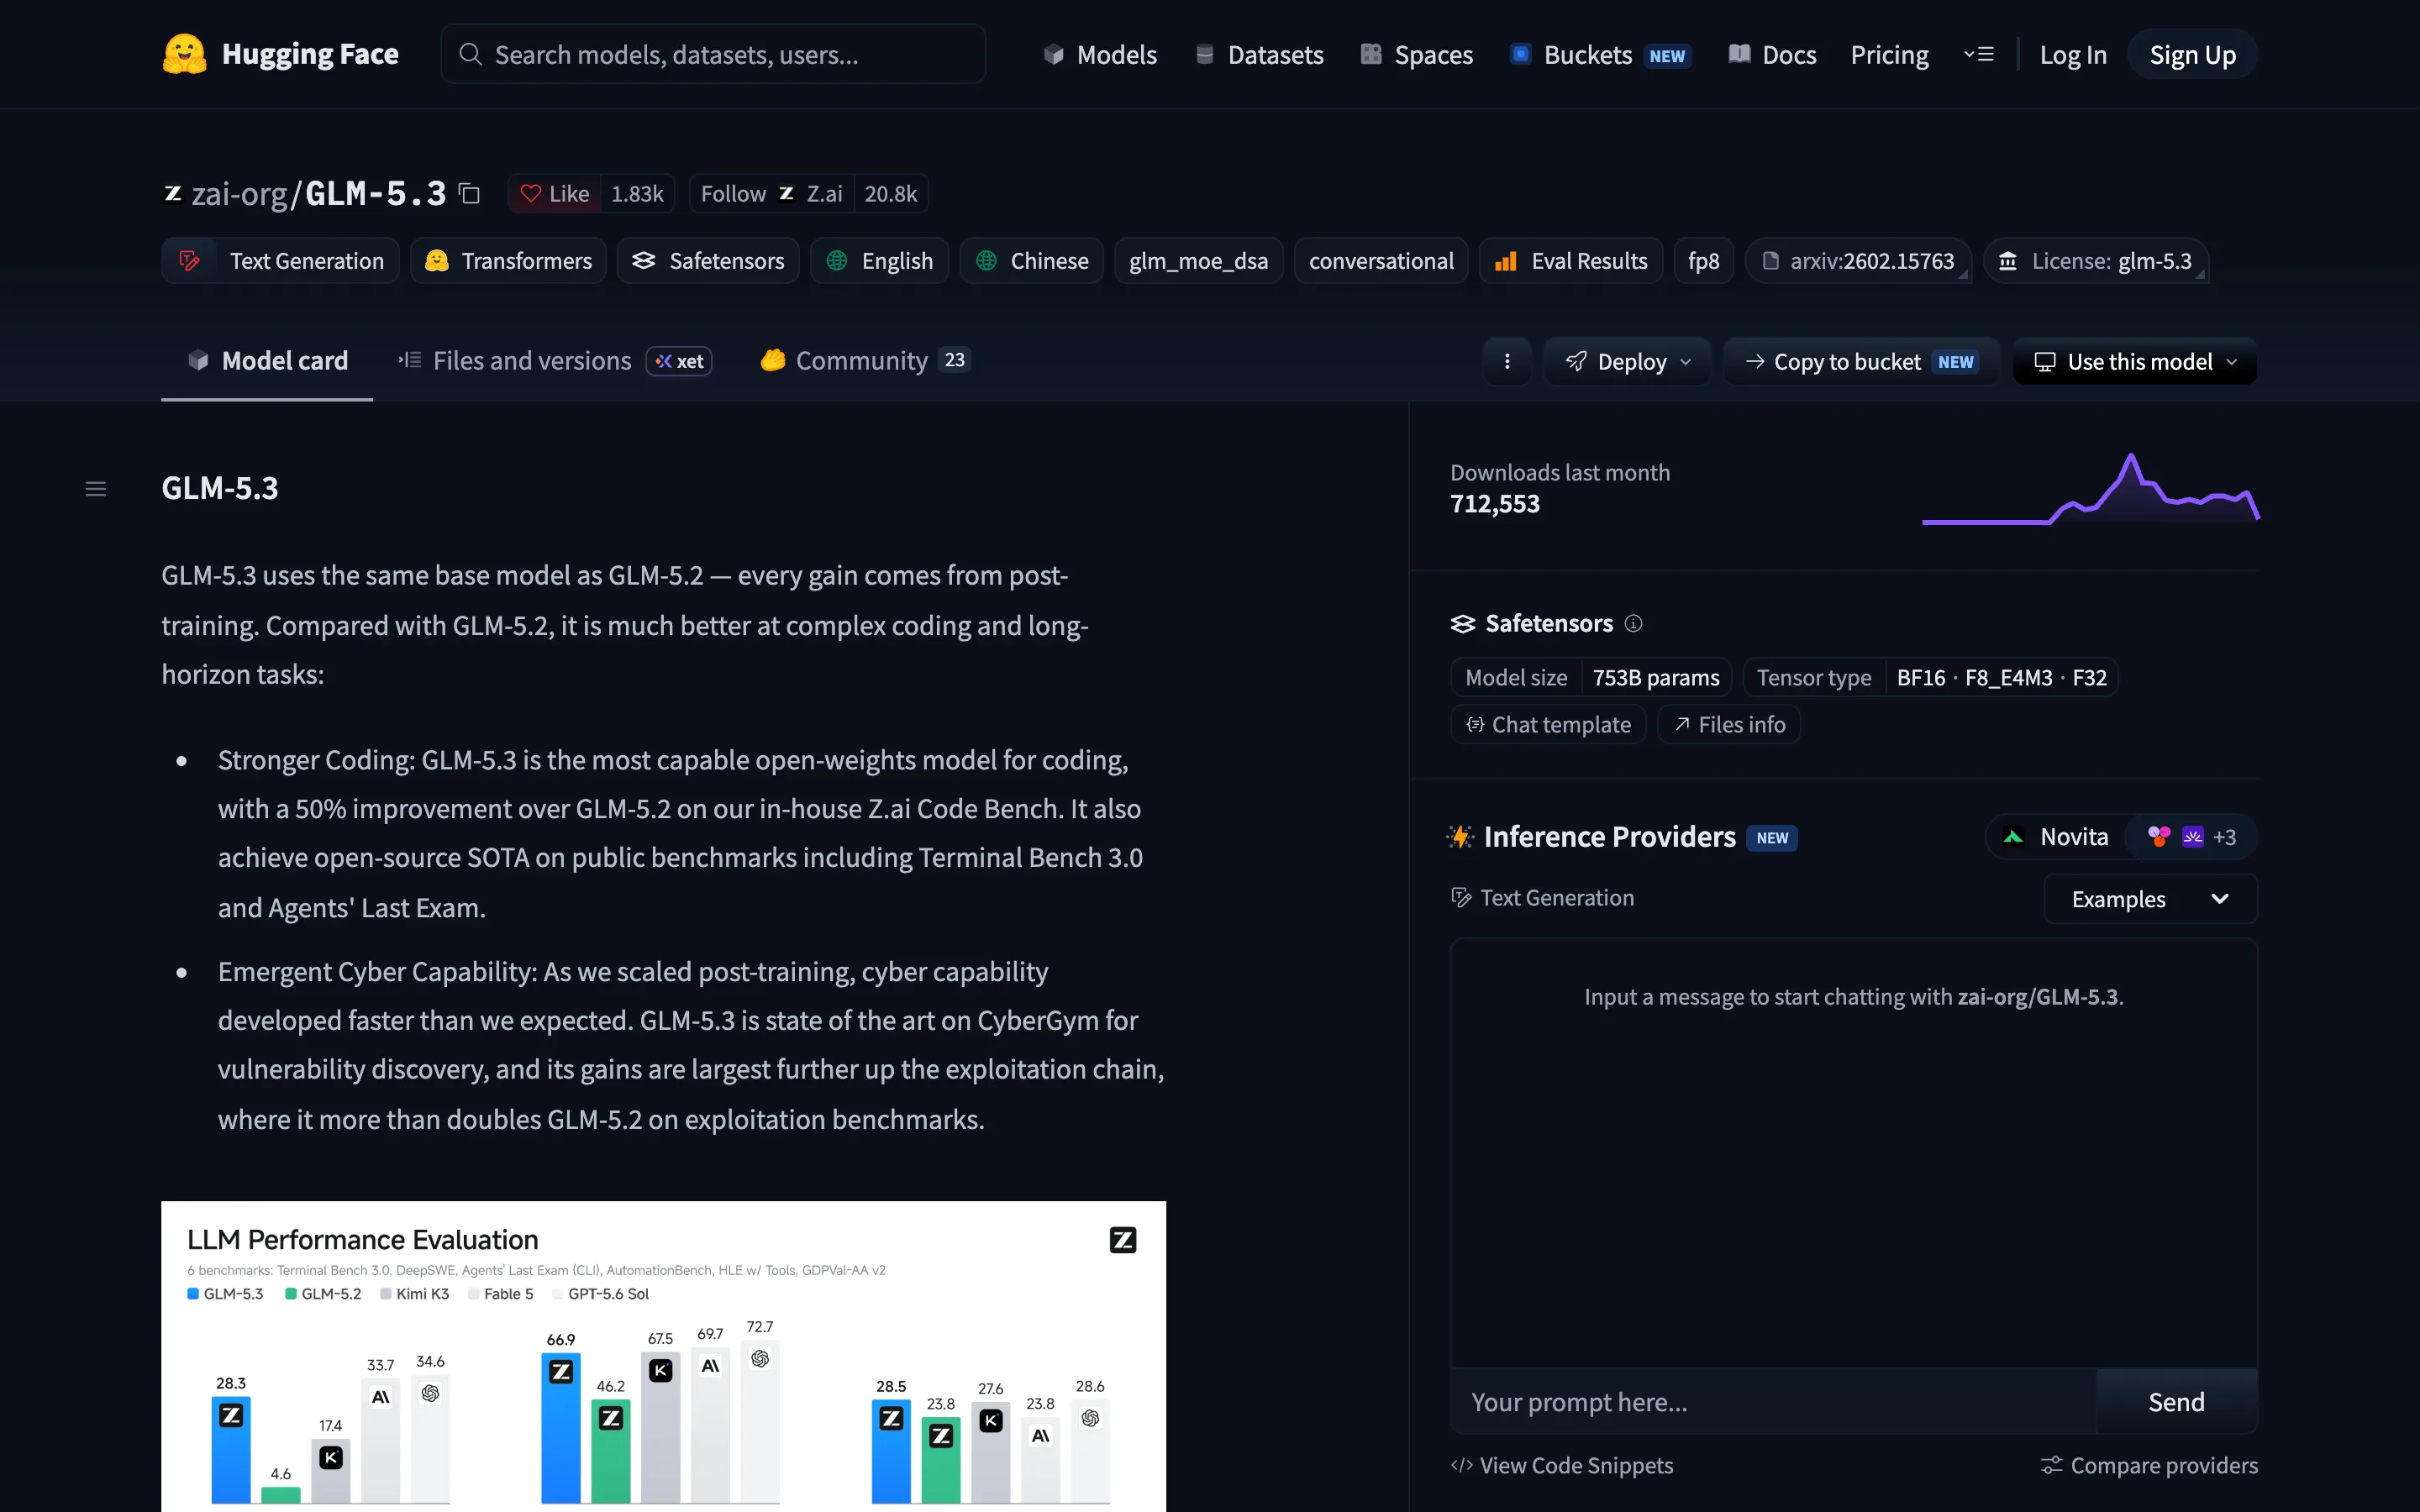Select the Text Generation tag
Image resolution: width=2420 pixels, height=1512 pixels.
[280, 261]
